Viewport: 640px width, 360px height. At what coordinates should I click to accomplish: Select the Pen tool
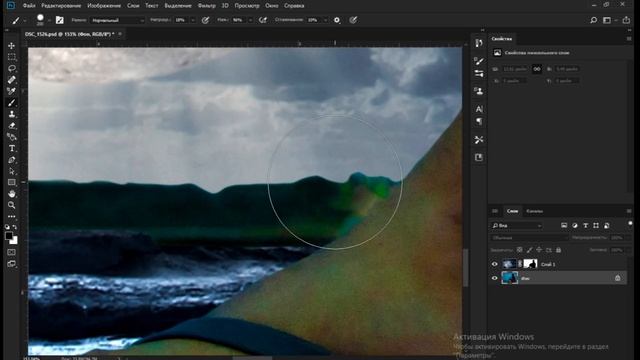tap(11, 160)
